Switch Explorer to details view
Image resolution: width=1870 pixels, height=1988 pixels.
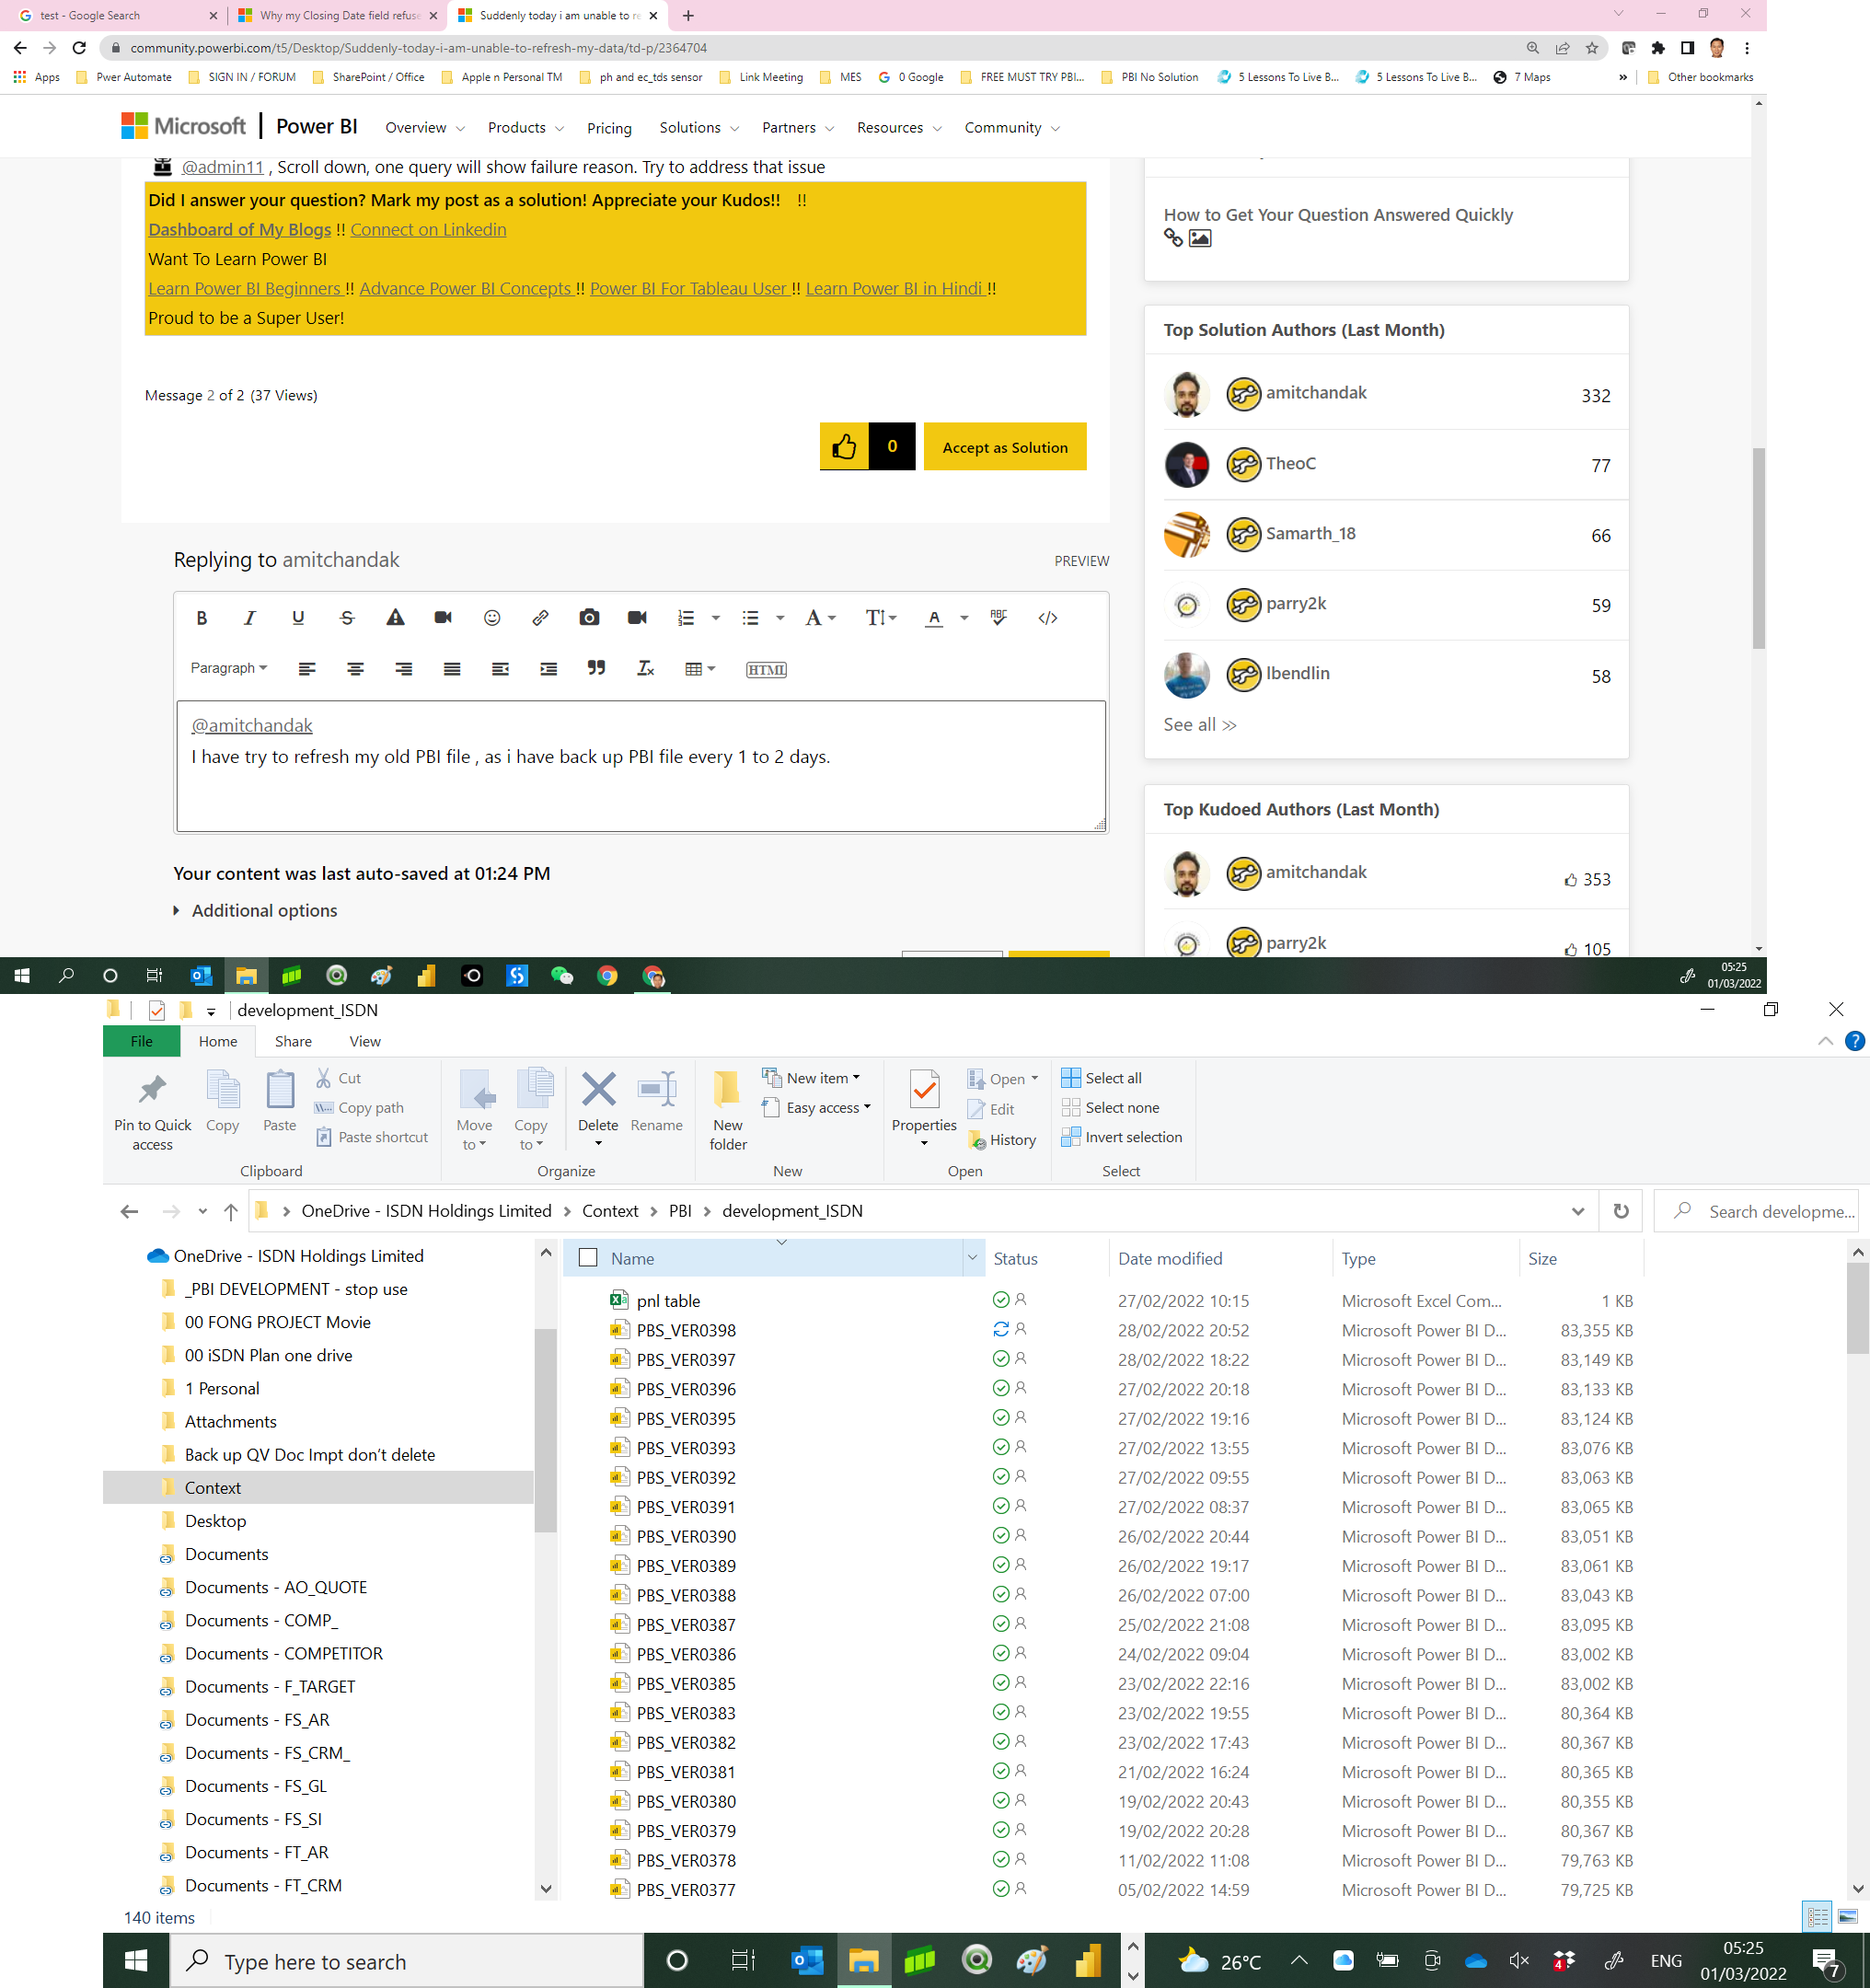(1817, 1917)
